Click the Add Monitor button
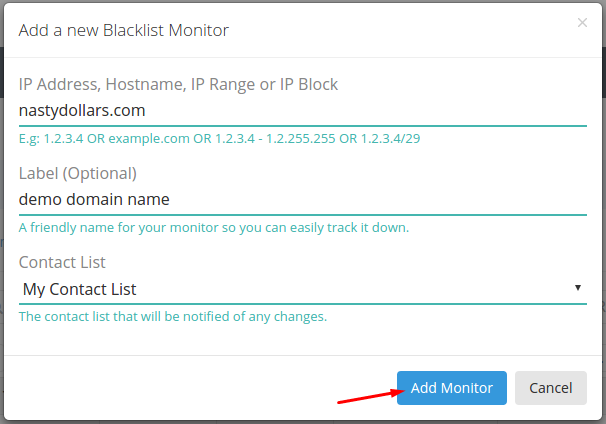Screen dimensions: 606x424 point(451,388)
